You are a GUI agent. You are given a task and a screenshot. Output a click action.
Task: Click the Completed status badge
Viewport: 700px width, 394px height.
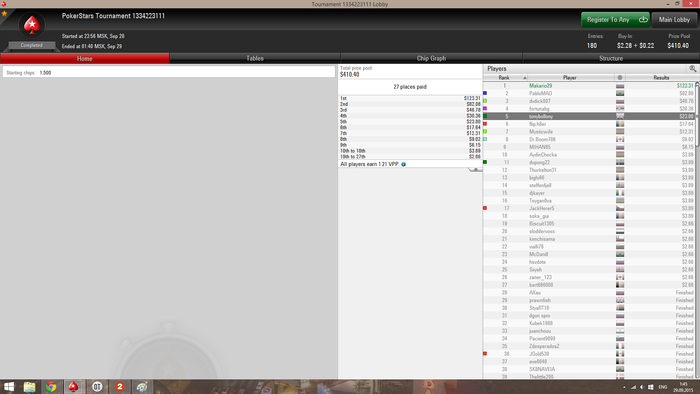coord(32,46)
